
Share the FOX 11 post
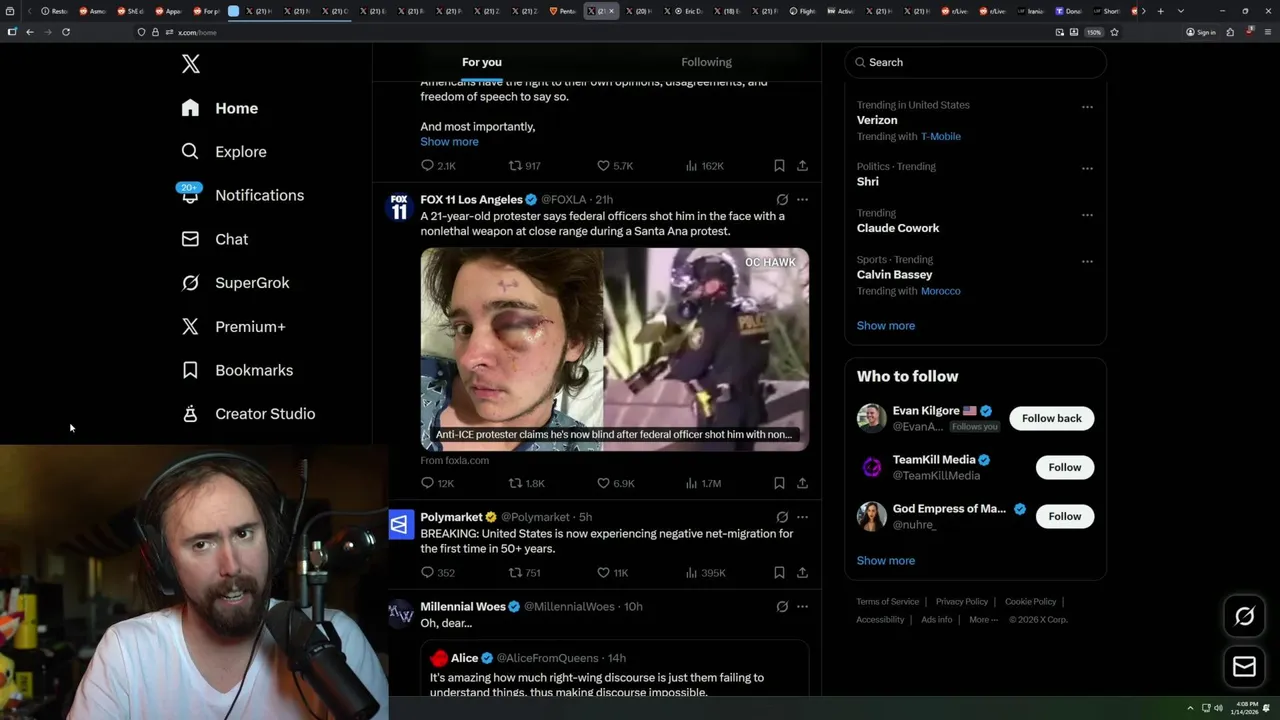tap(802, 483)
